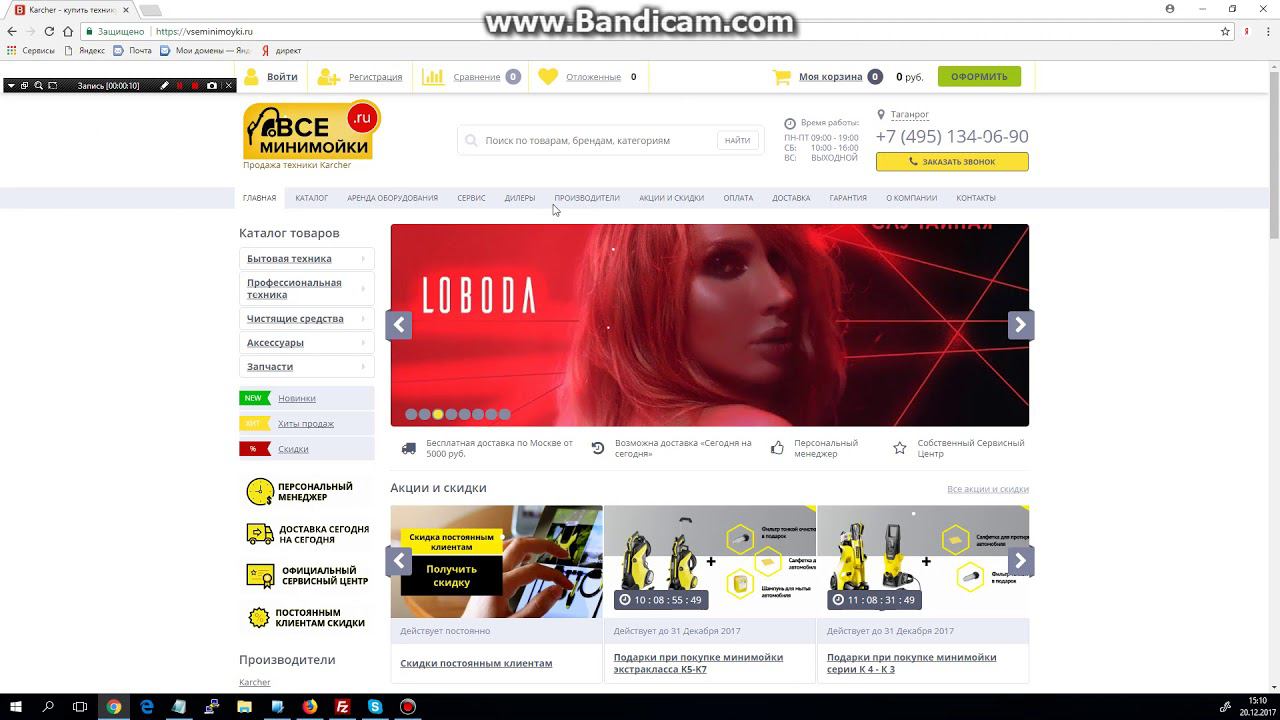Select the last banner slide dot
The width and height of the screenshot is (1280, 720).
pos(505,414)
